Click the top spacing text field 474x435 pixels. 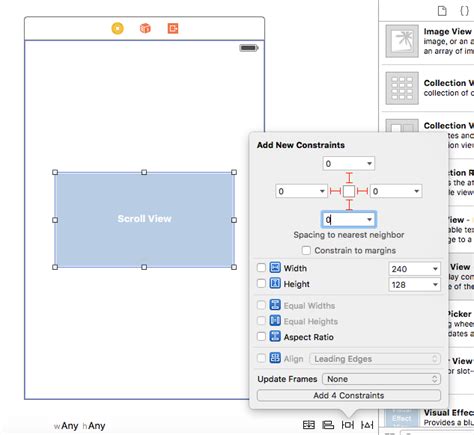pyautogui.click(x=349, y=164)
